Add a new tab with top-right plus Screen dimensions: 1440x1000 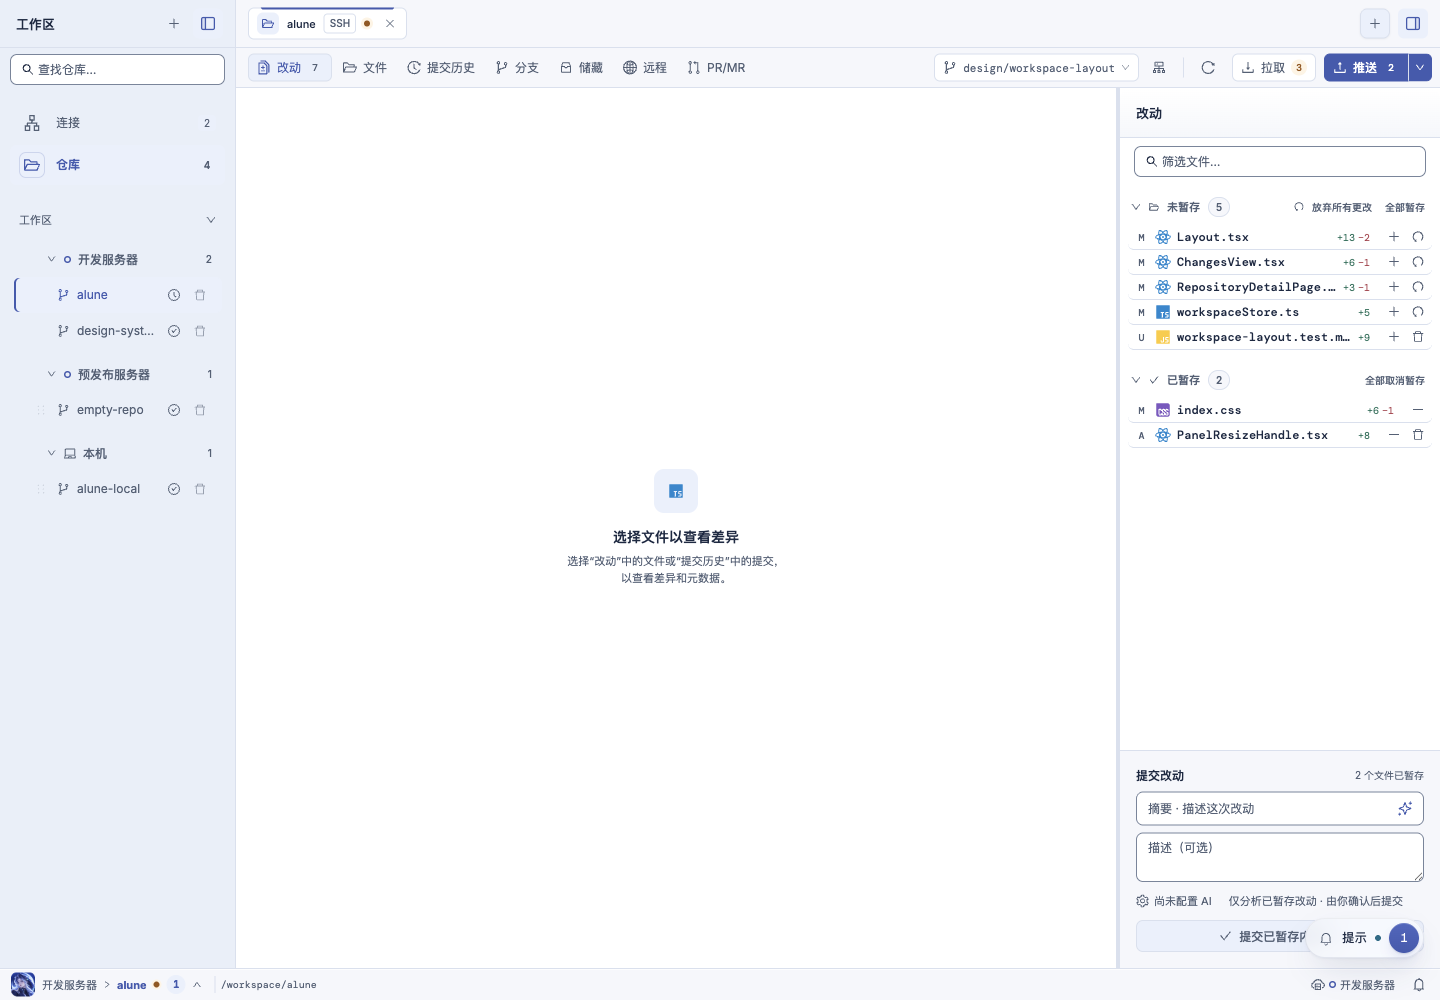click(1375, 24)
